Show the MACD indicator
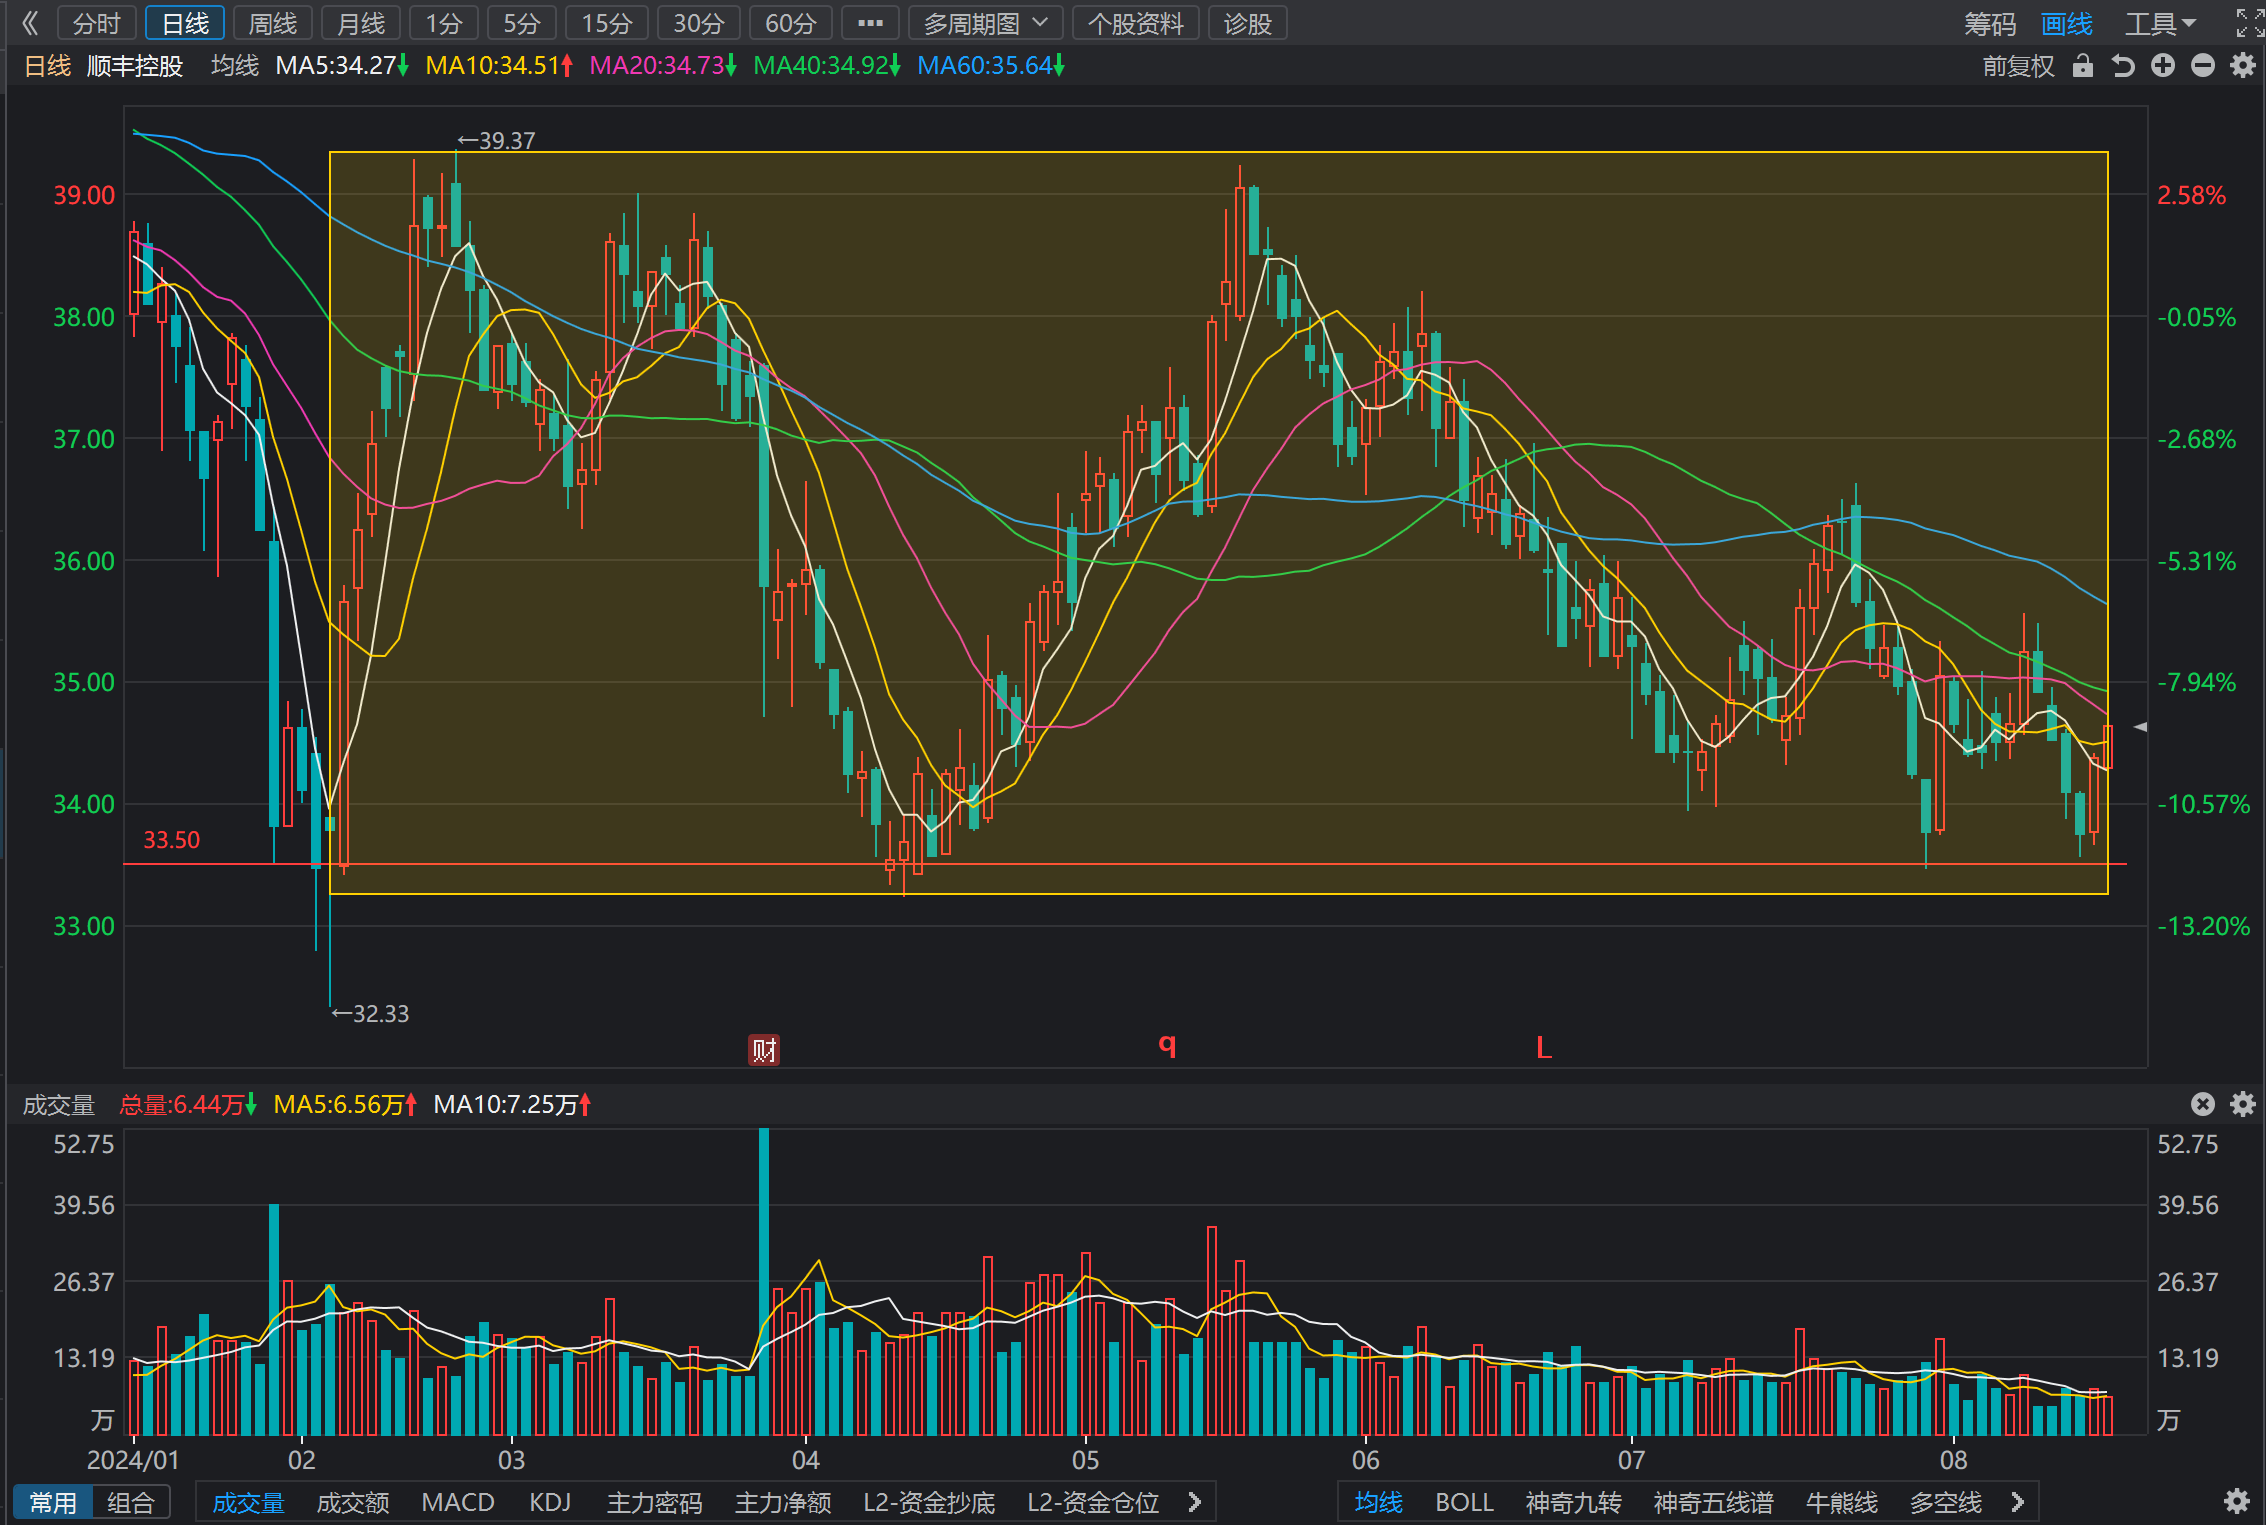Image resolution: width=2266 pixels, height=1525 pixels. 458,1502
